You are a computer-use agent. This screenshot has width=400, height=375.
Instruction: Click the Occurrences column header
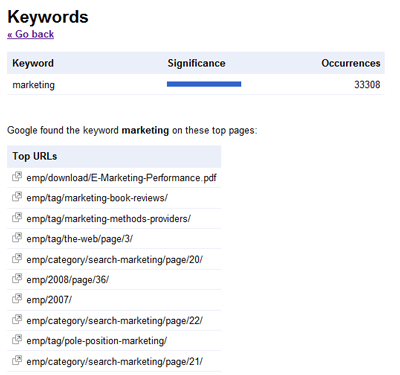351,63
